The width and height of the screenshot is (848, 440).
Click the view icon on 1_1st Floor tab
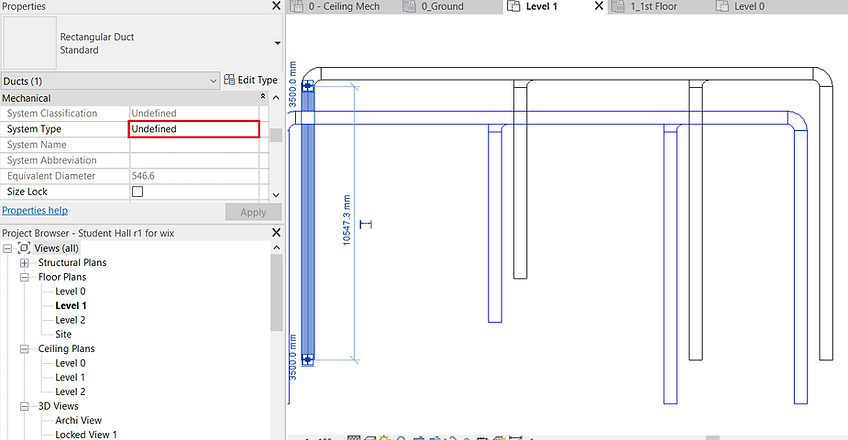[x=618, y=6]
